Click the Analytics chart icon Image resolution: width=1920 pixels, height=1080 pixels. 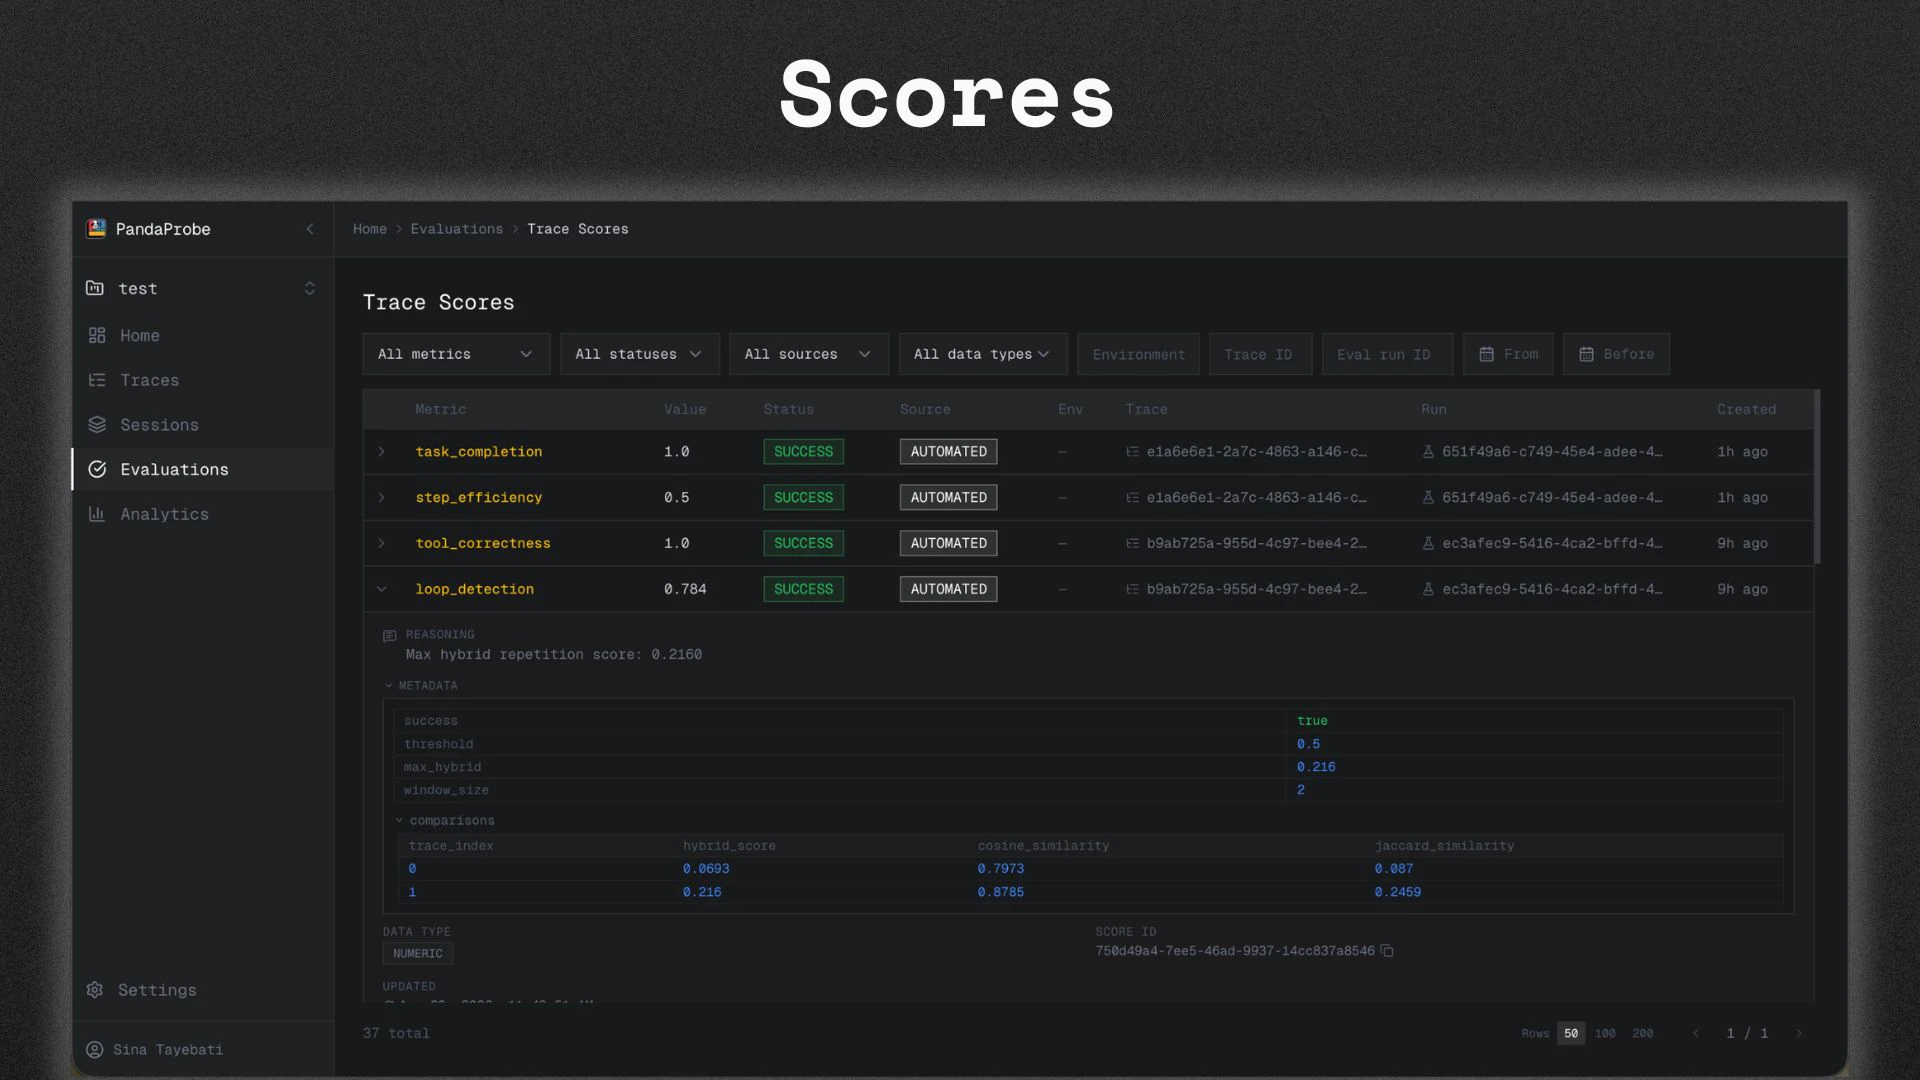click(x=97, y=514)
